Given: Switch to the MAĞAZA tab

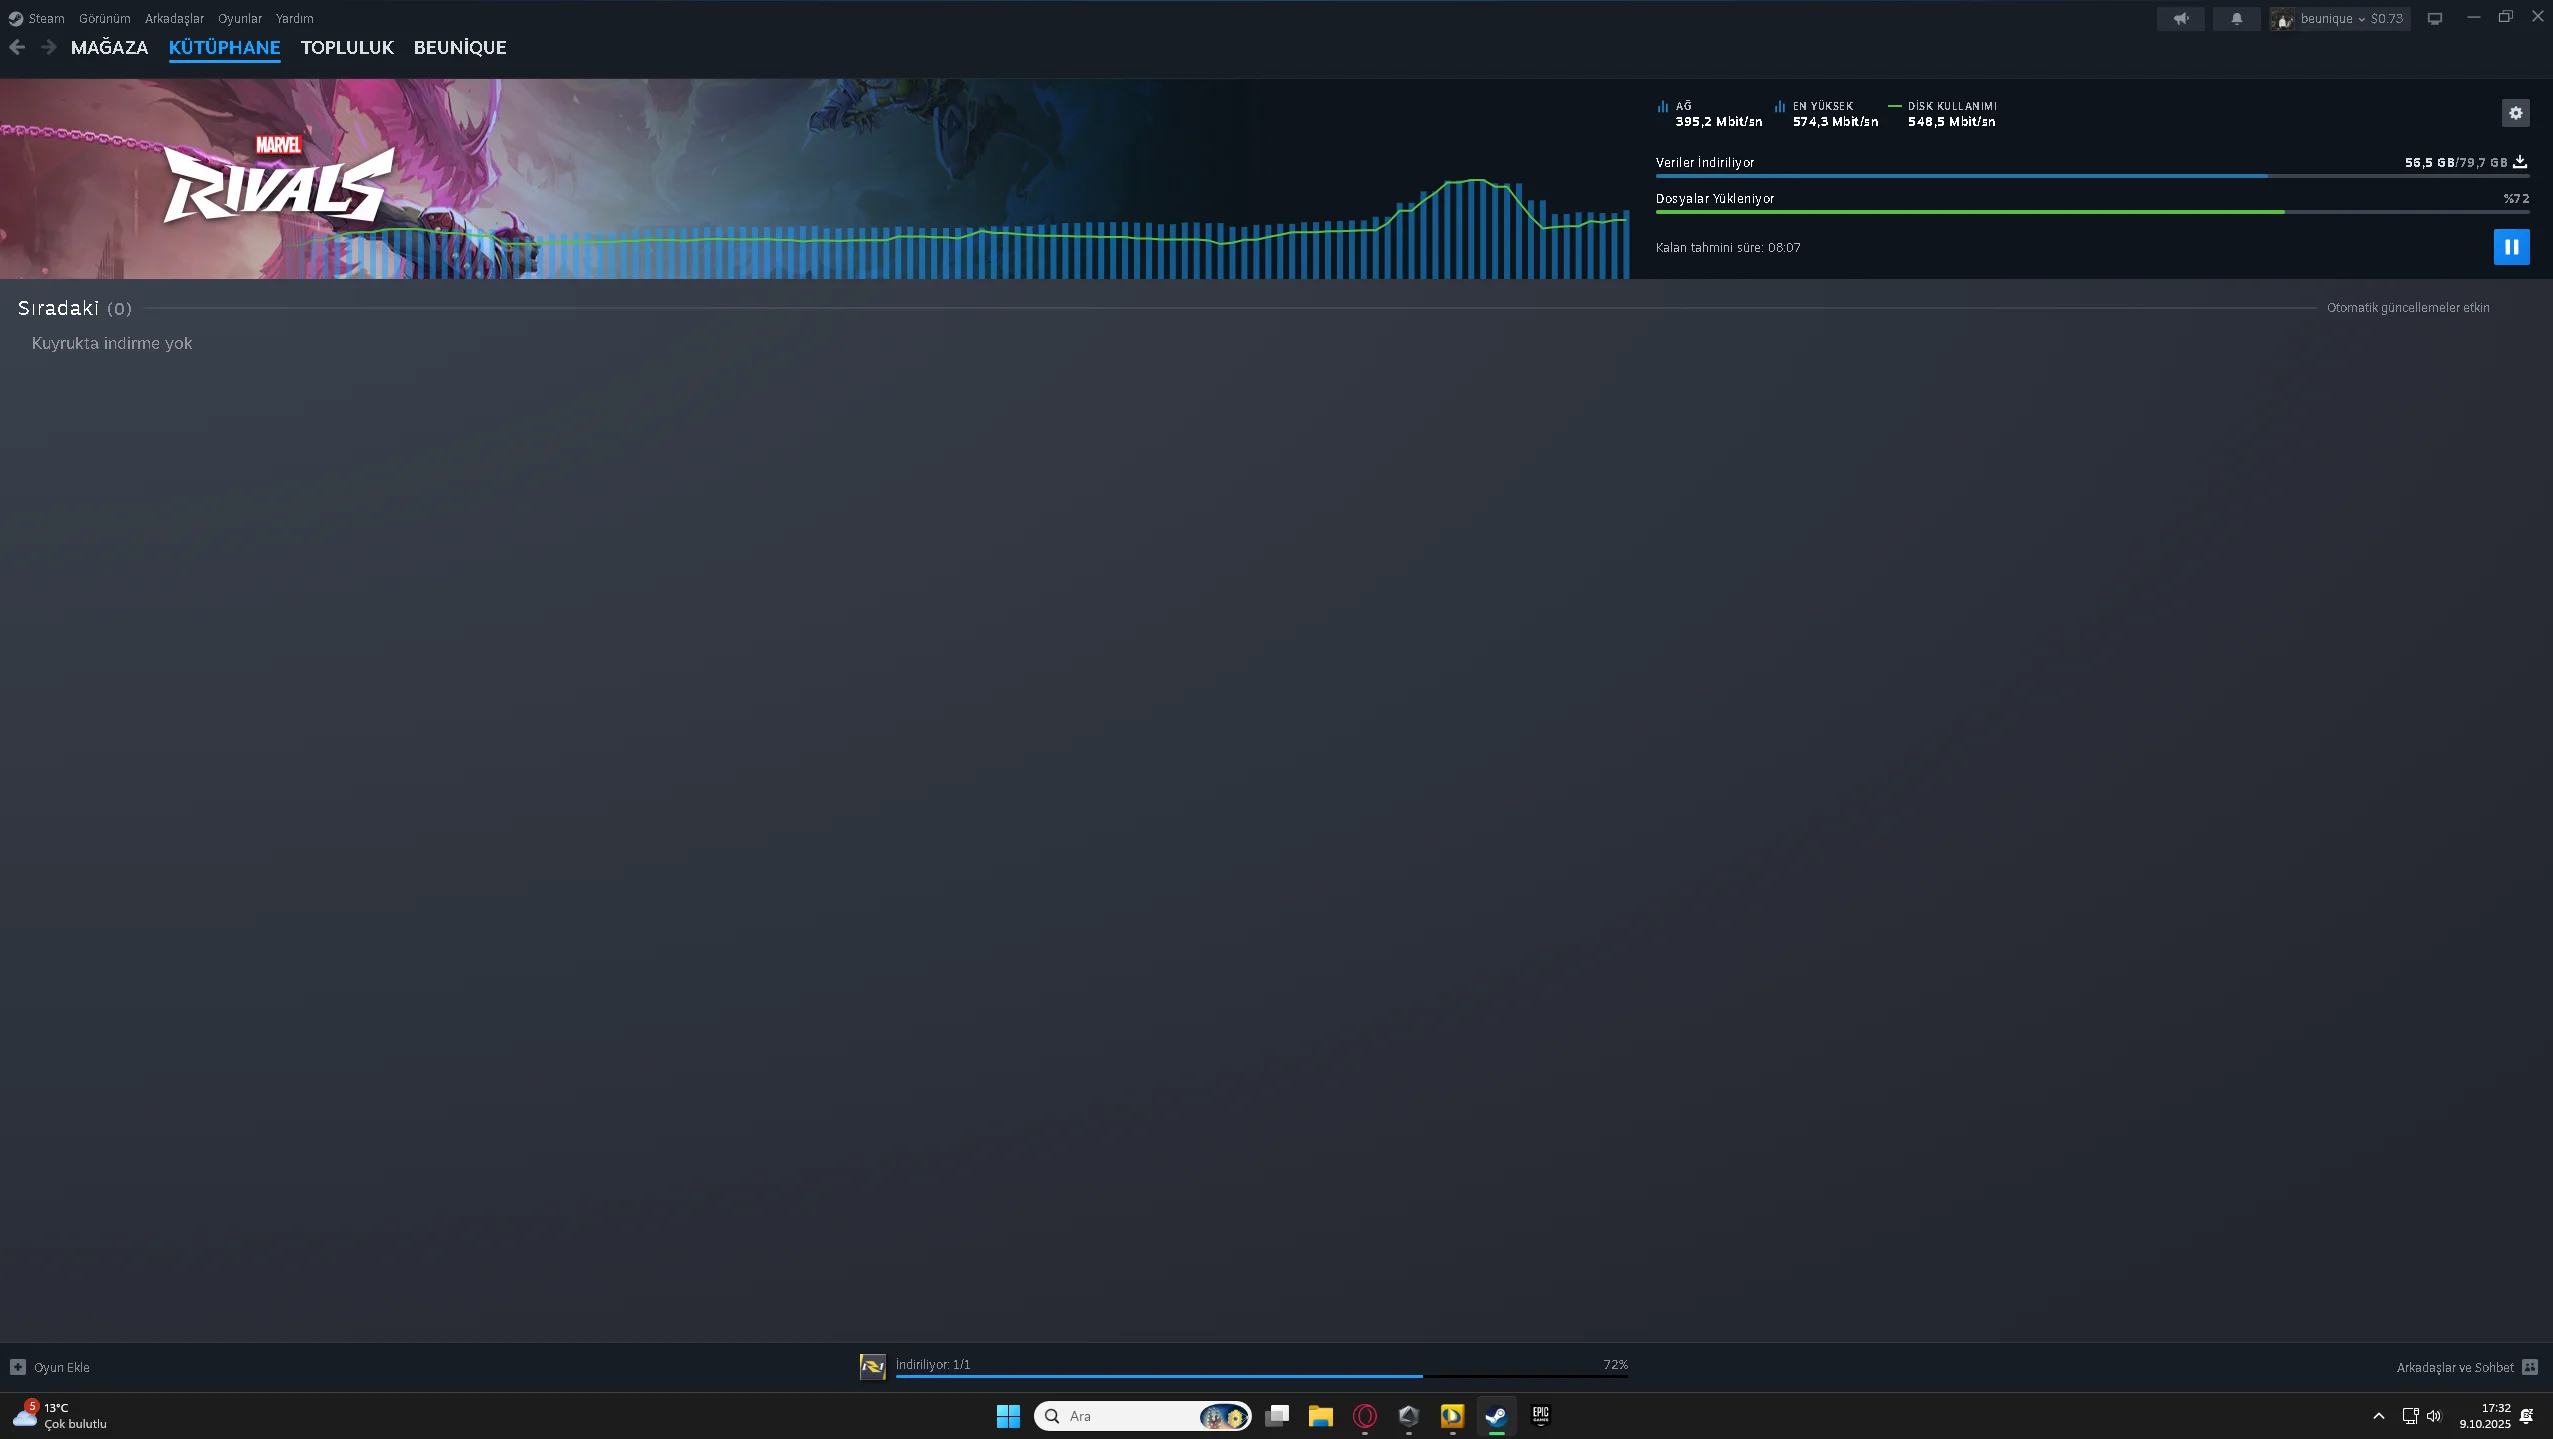Looking at the screenshot, I should coord(109,48).
